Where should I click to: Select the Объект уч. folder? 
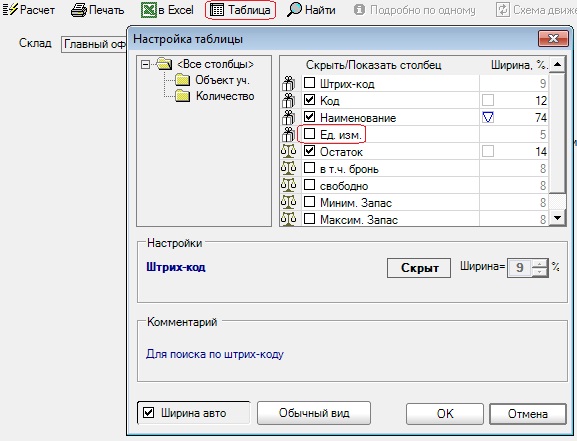point(212,80)
